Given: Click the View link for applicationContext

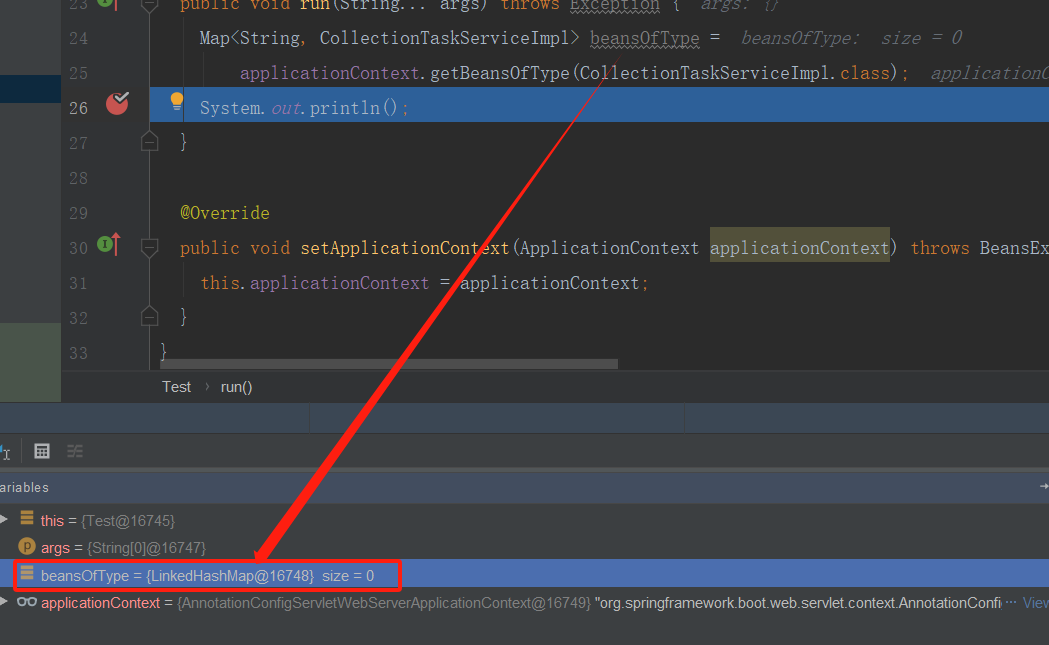Looking at the screenshot, I should pos(1036,603).
